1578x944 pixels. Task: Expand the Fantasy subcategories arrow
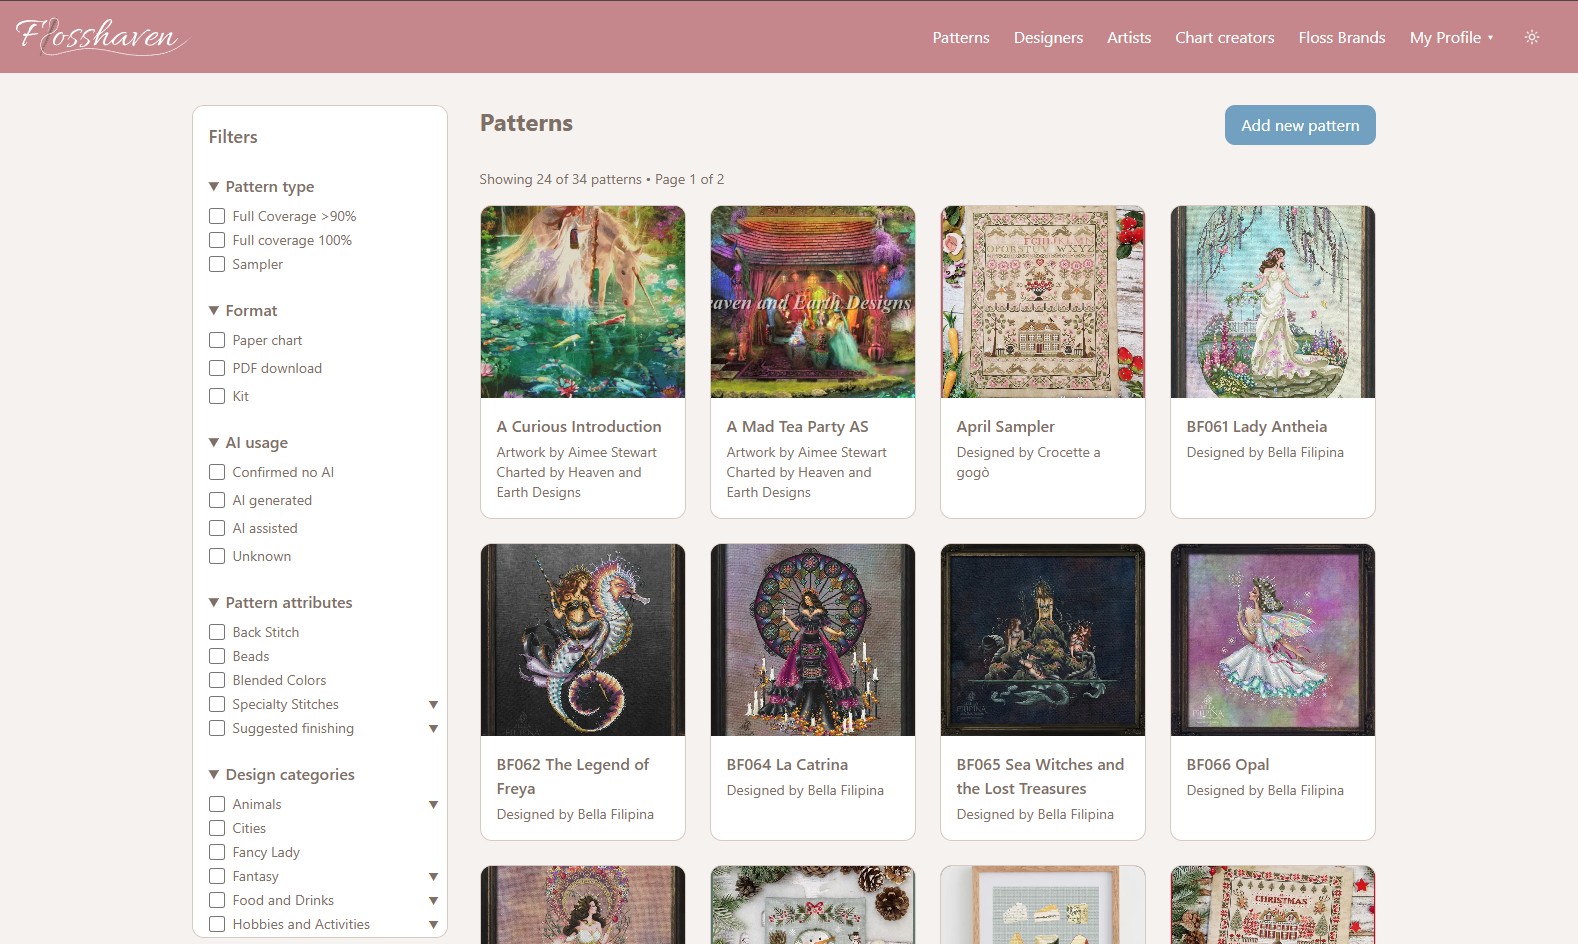coord(433,877)
